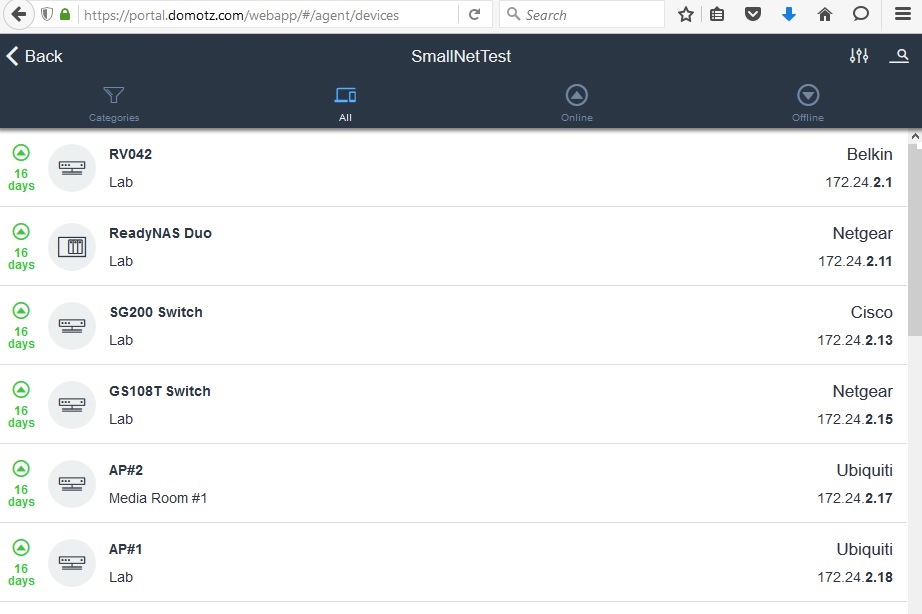The width and height of the screenshot is (922, 614).
Task: Open the AP#1 device name
Action: tap(126, 549)
